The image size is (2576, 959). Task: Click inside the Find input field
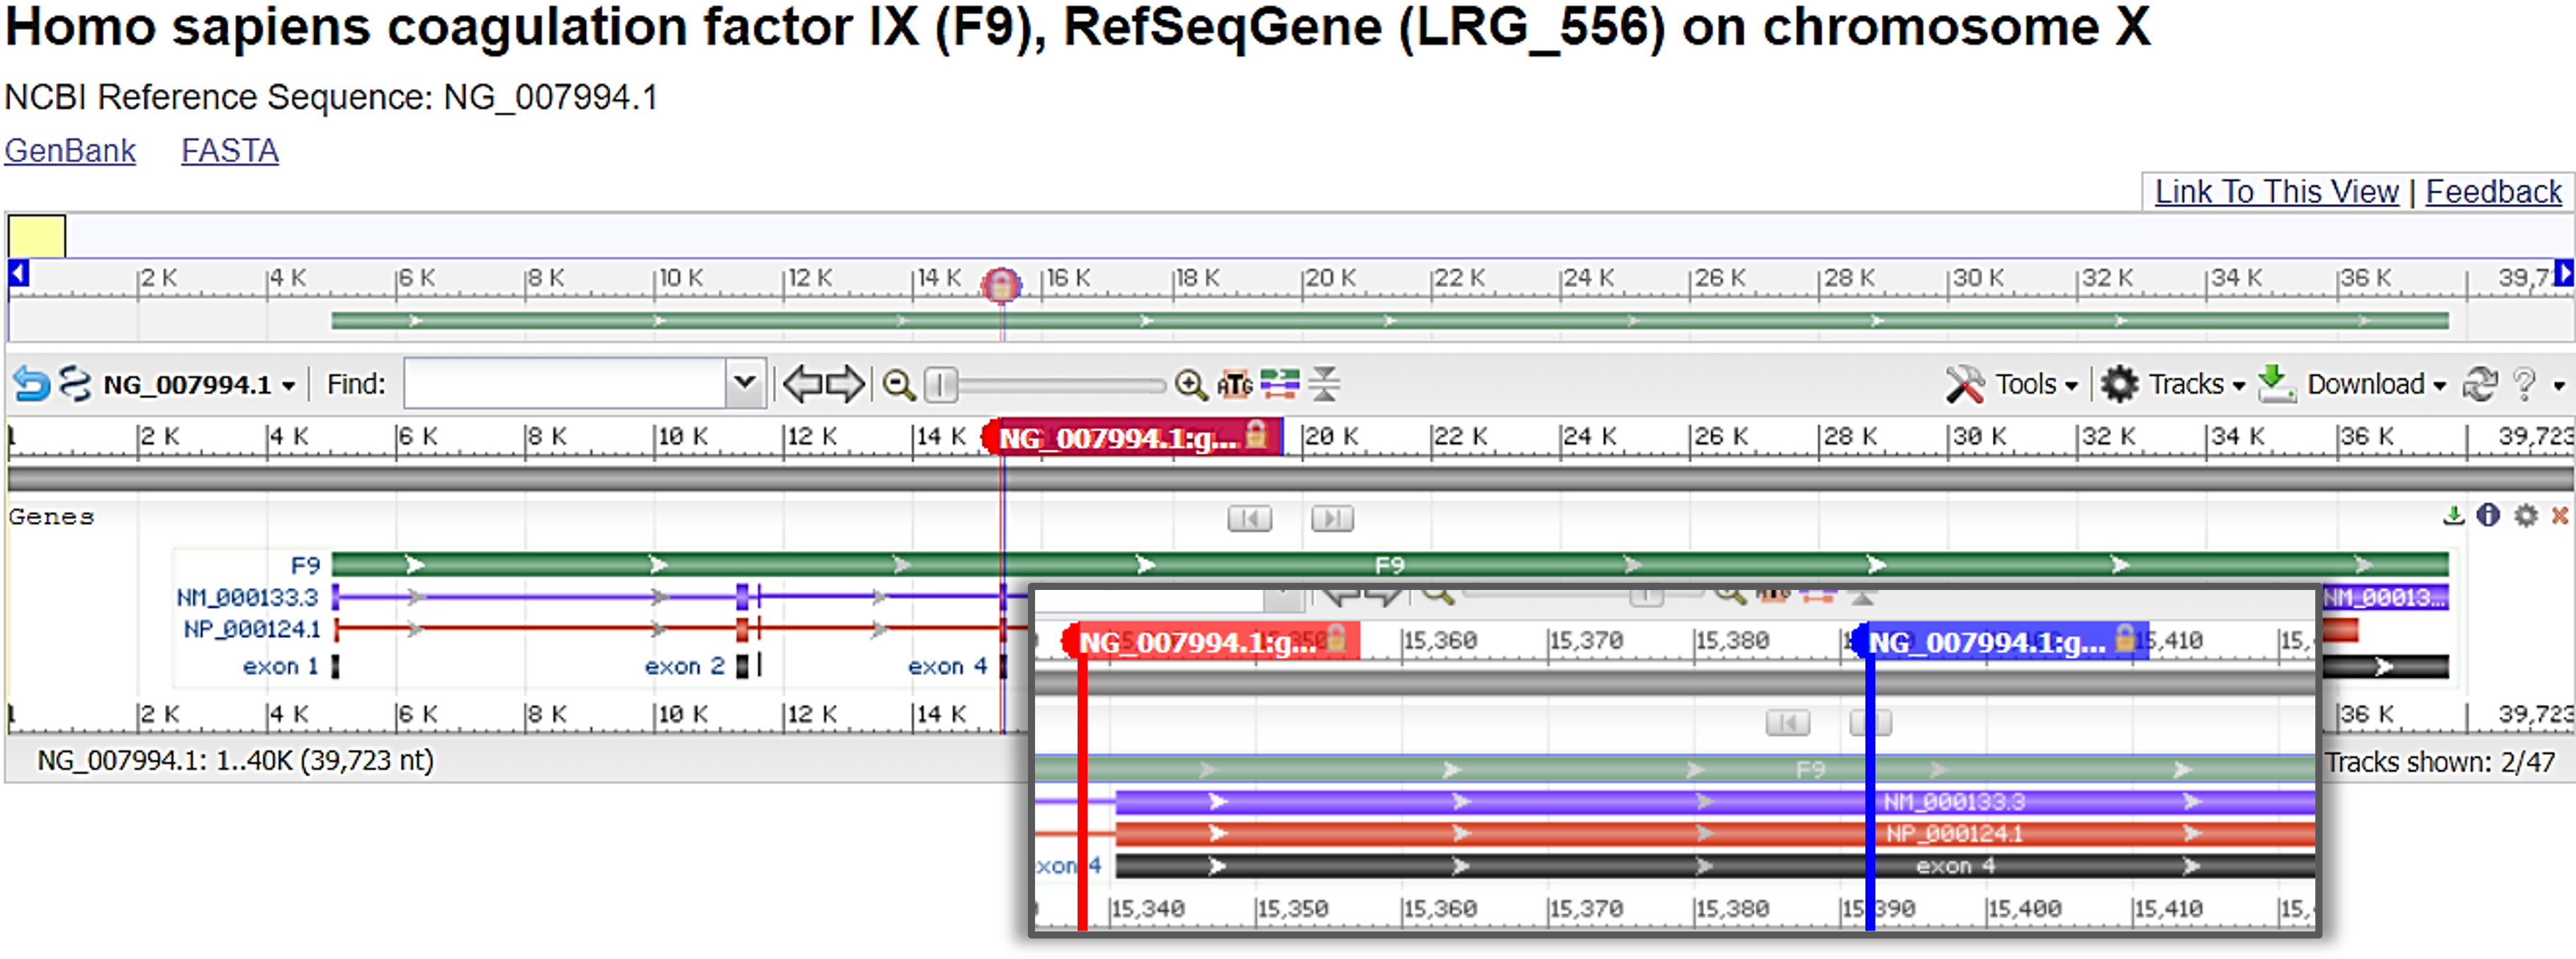click(x=565, y=383)
